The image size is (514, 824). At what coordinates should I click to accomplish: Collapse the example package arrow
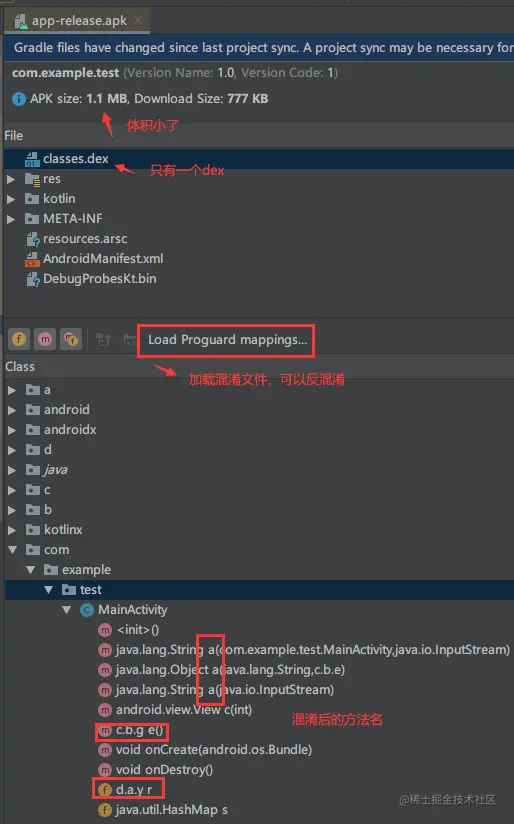pyautogui.click(x=30, y=570)
